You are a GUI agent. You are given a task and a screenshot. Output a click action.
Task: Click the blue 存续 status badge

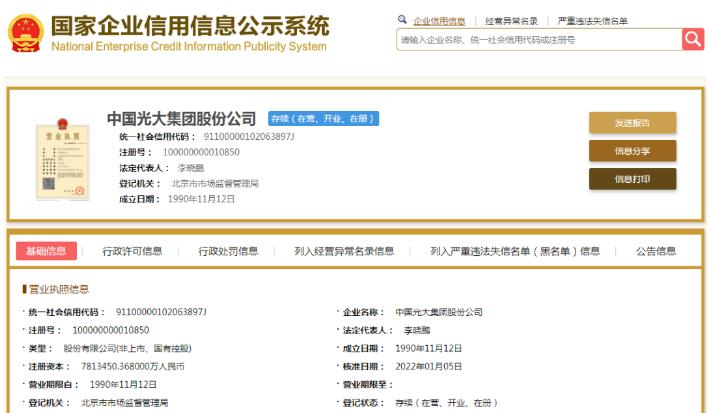(323, 118)
